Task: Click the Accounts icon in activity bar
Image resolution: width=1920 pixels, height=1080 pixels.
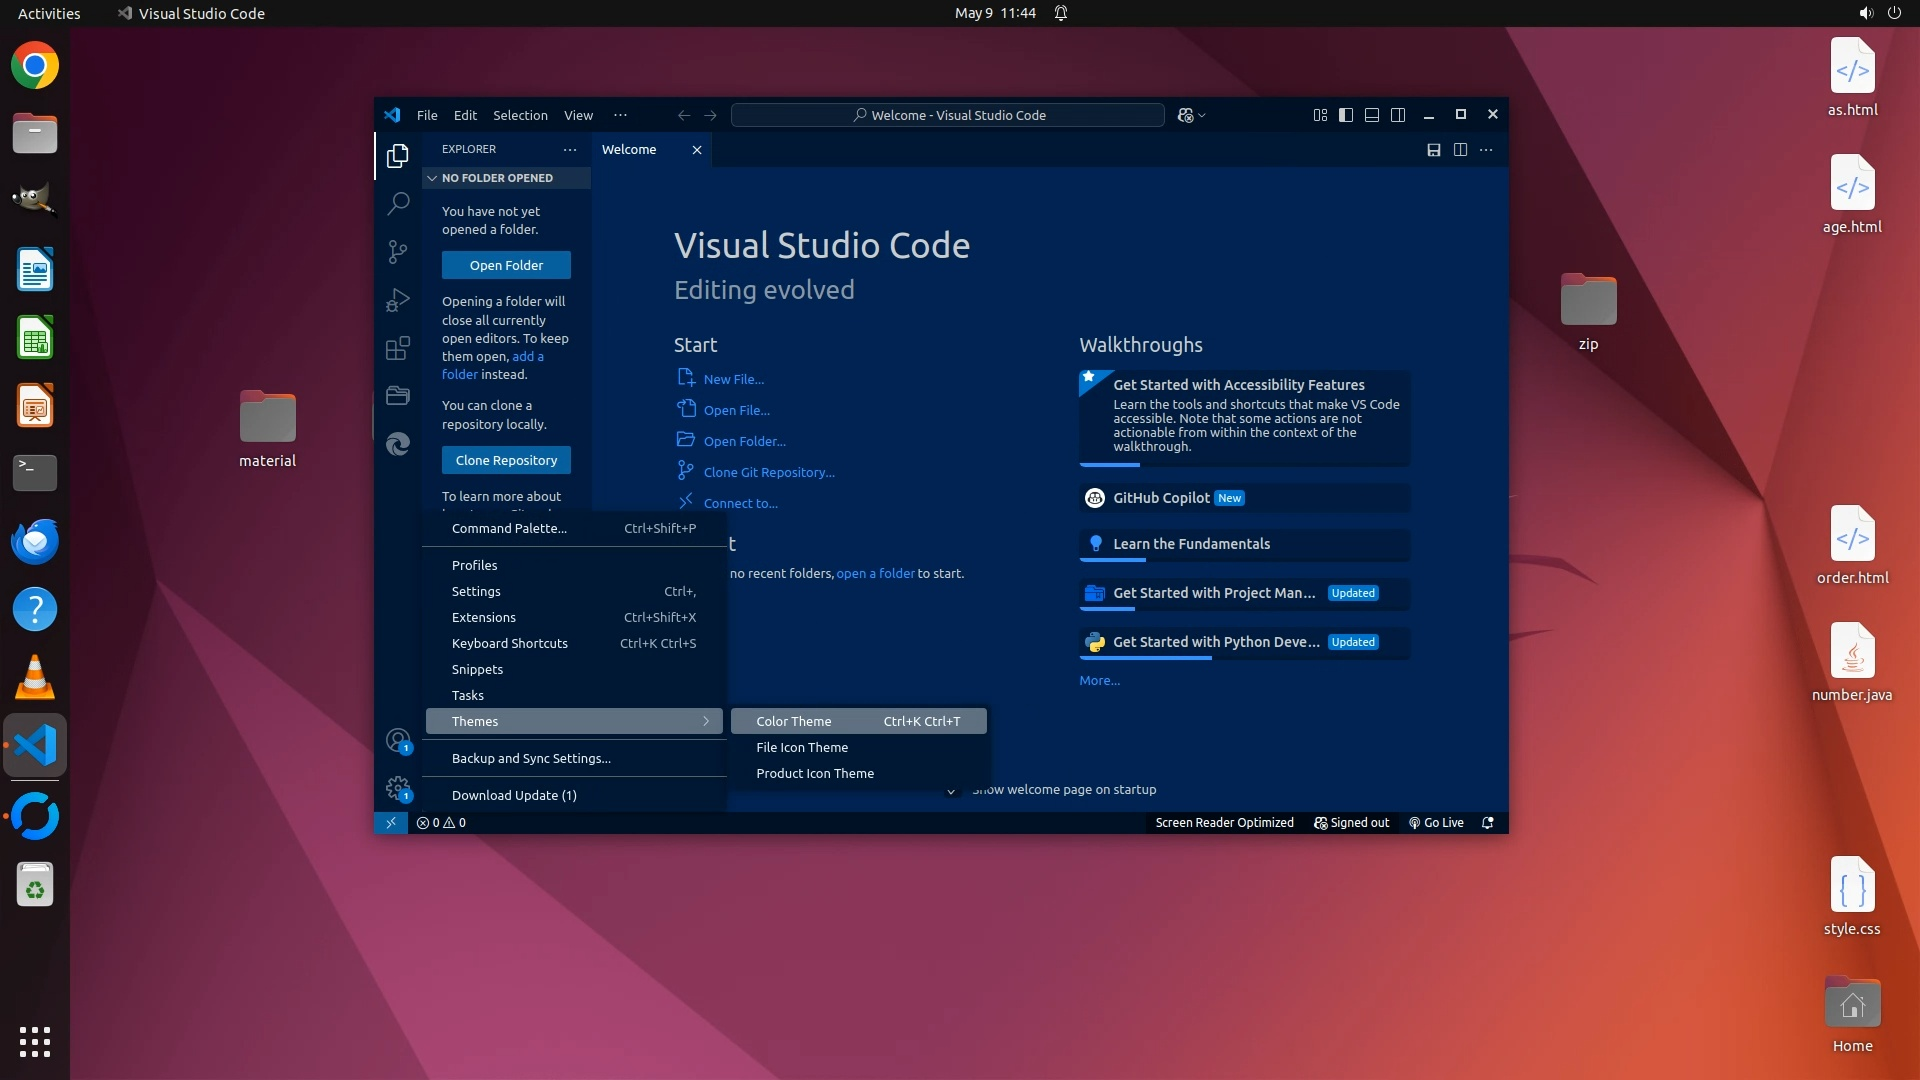Action: [398, 741]
